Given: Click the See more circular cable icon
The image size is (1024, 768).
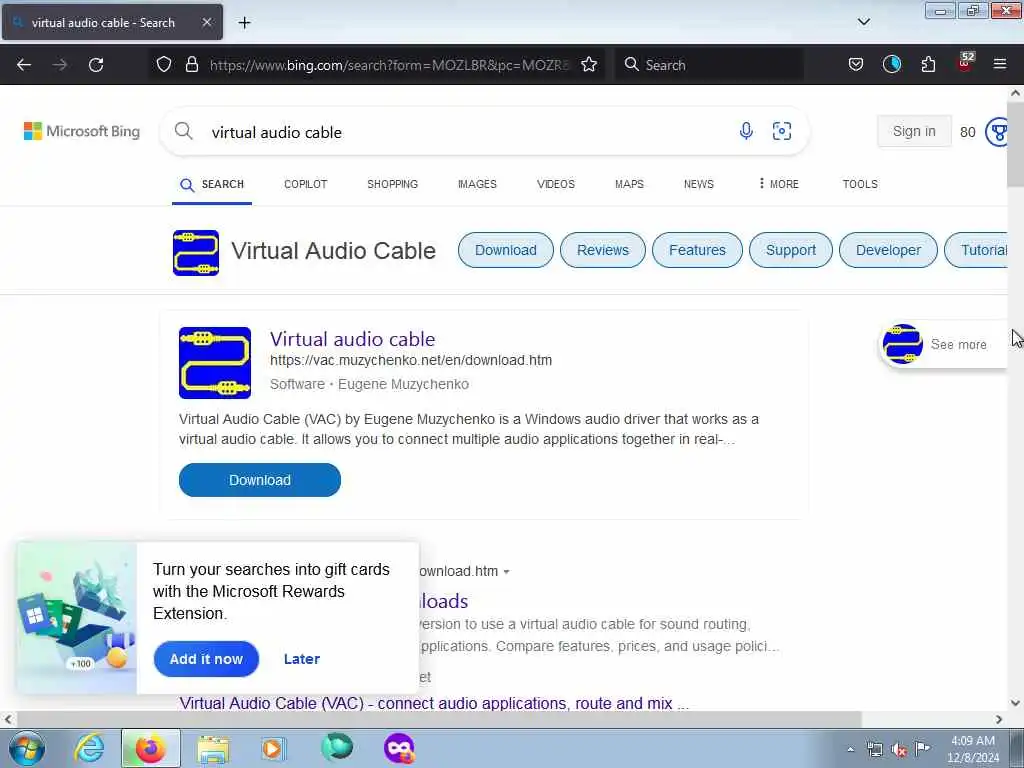Looking at the screenshot, I should [903, 344].
